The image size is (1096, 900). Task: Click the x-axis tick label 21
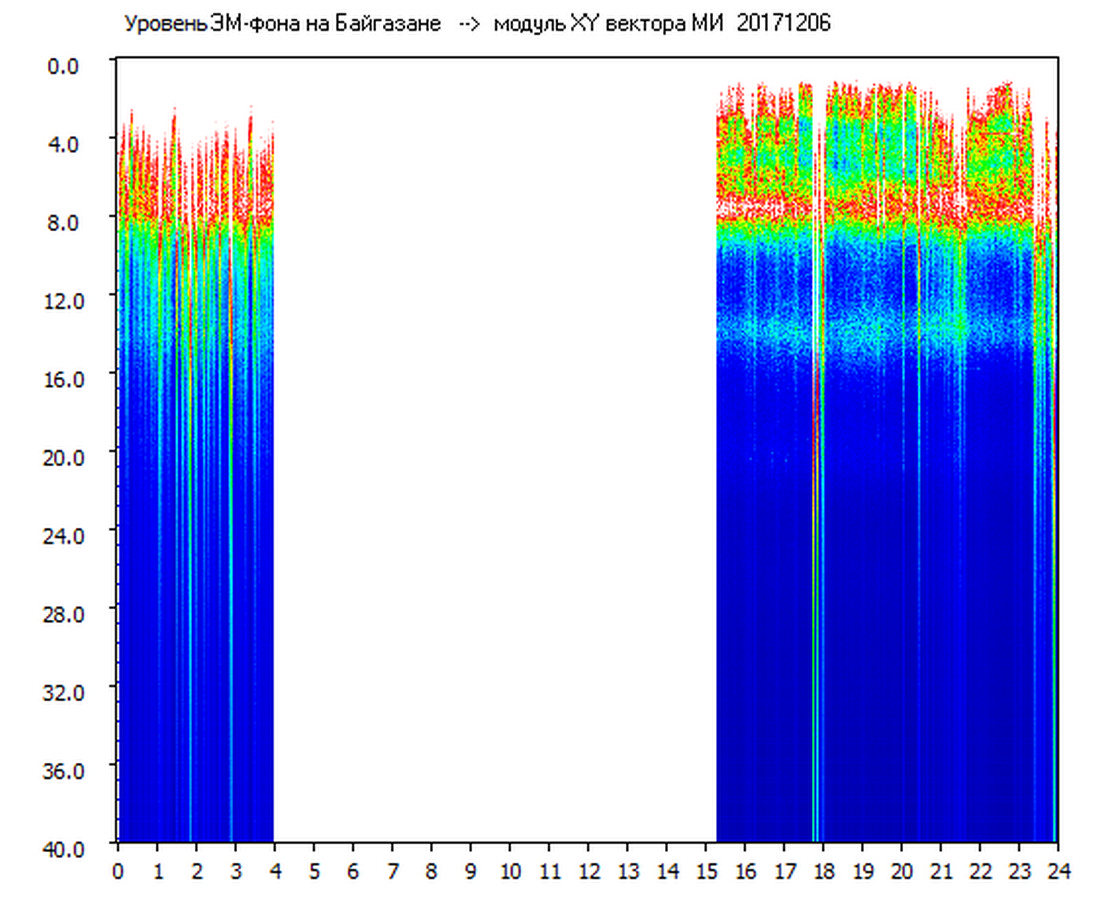click(941, 871)
